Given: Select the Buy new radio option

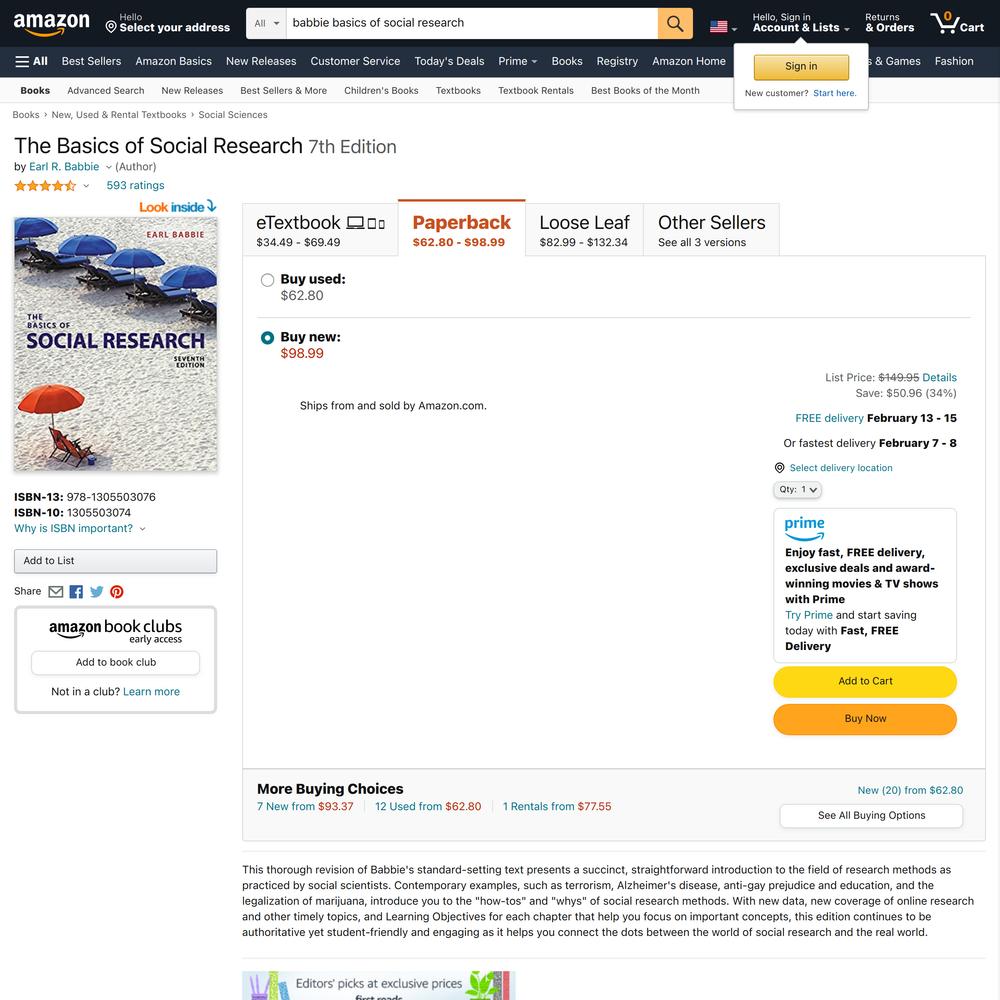Looking at the screenshot, I should pyautogui.click(x=267, y=338).
